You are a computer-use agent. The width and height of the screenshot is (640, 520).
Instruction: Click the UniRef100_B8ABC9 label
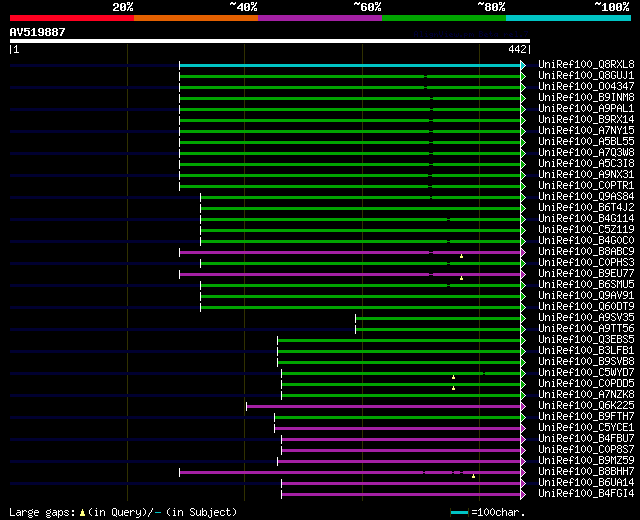[x=586, y=252]
